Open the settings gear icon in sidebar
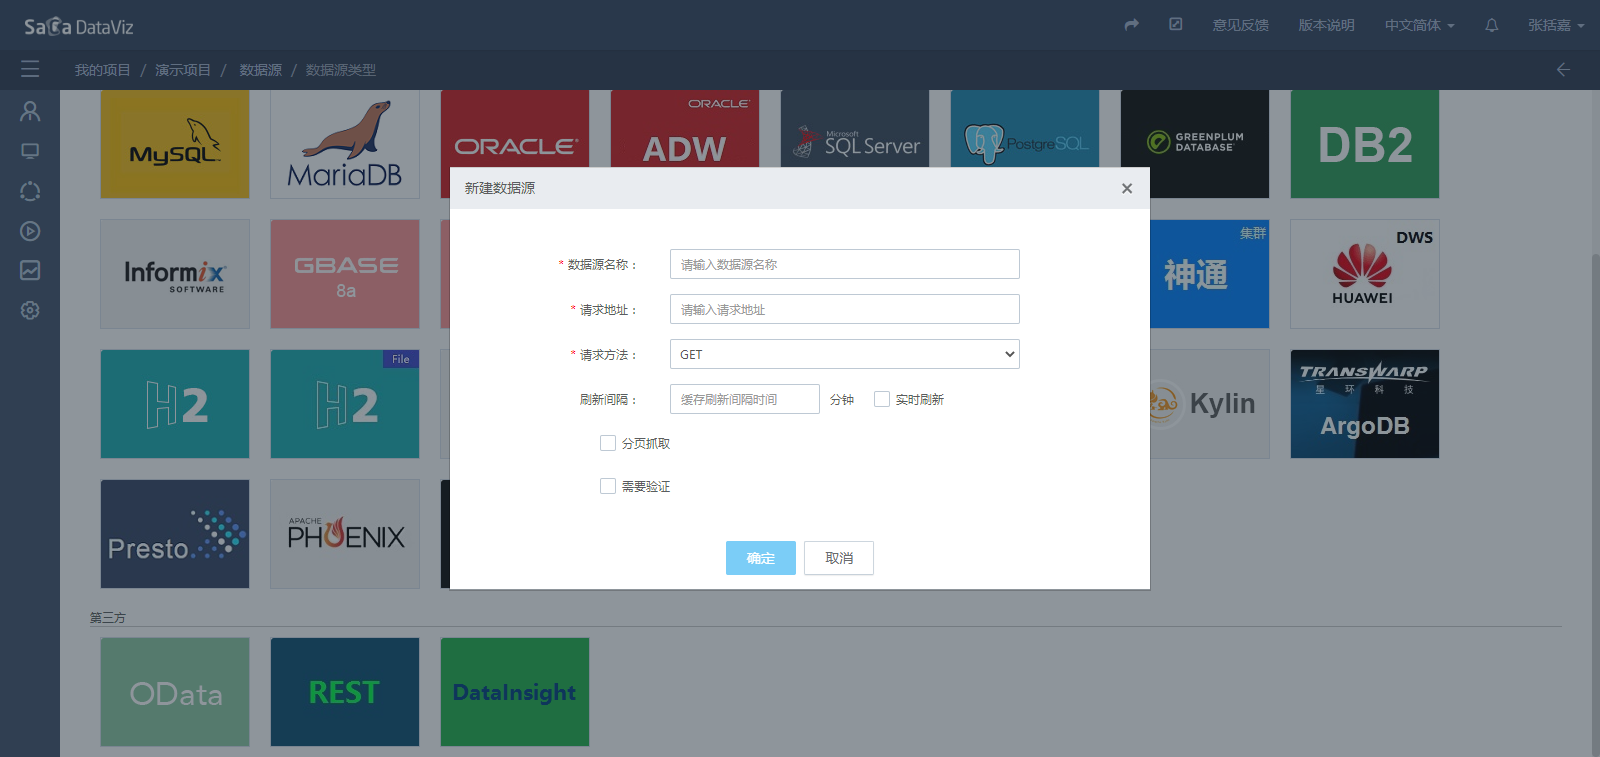Image resolution: width=1600 pixels, height=757 pixels. coord(30,310)
